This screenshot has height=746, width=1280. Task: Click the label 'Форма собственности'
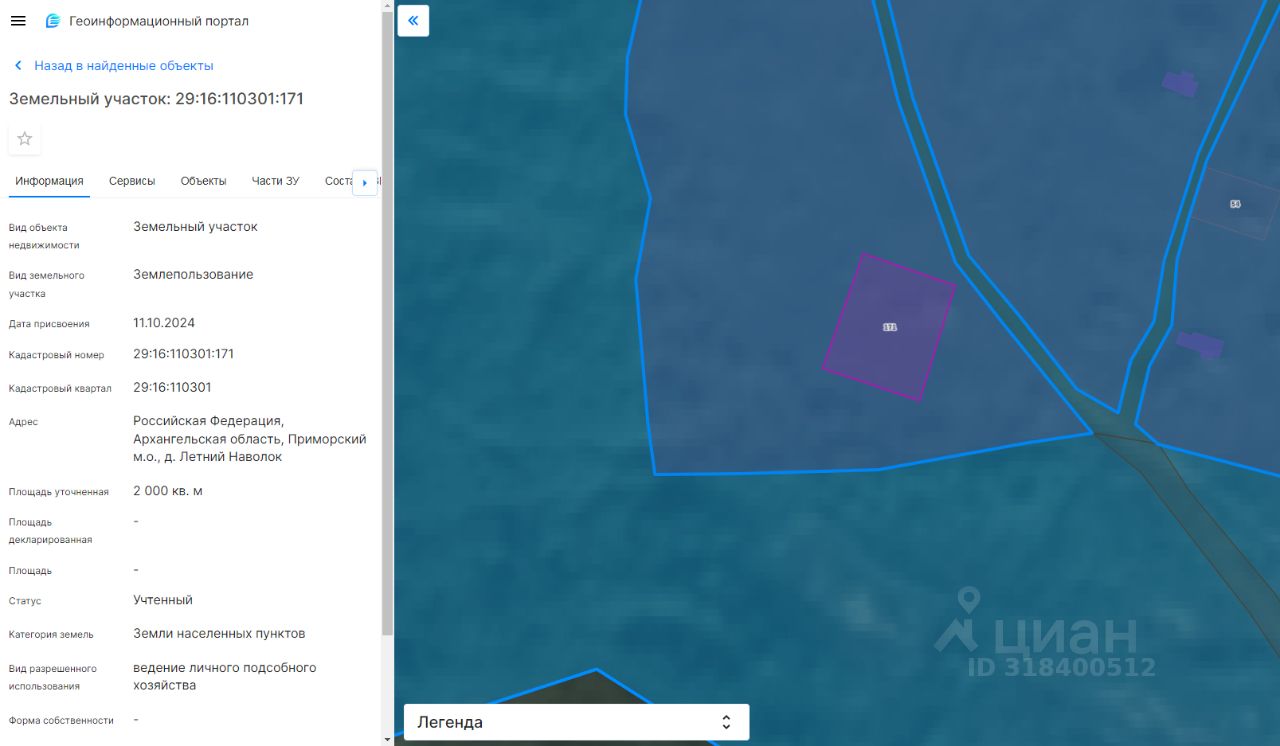(x=61, y=721)
